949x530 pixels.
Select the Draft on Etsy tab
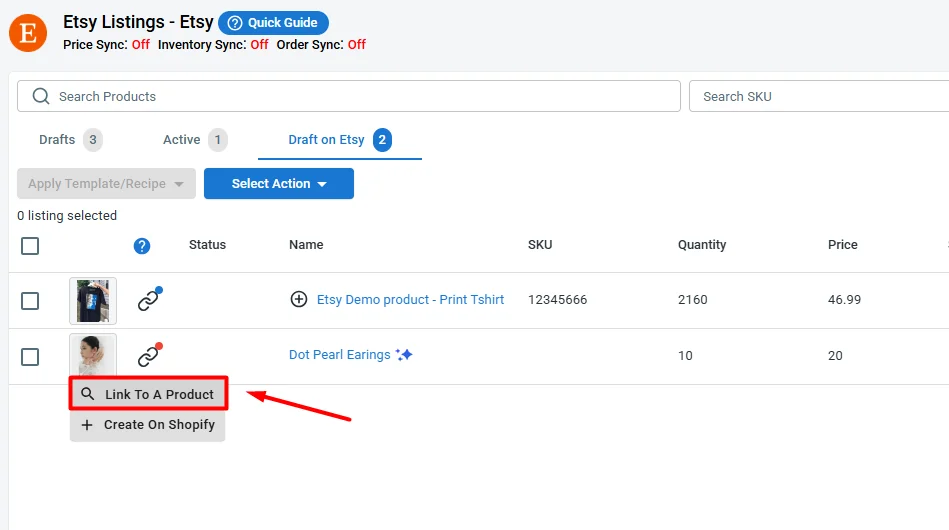coord(327,140)
